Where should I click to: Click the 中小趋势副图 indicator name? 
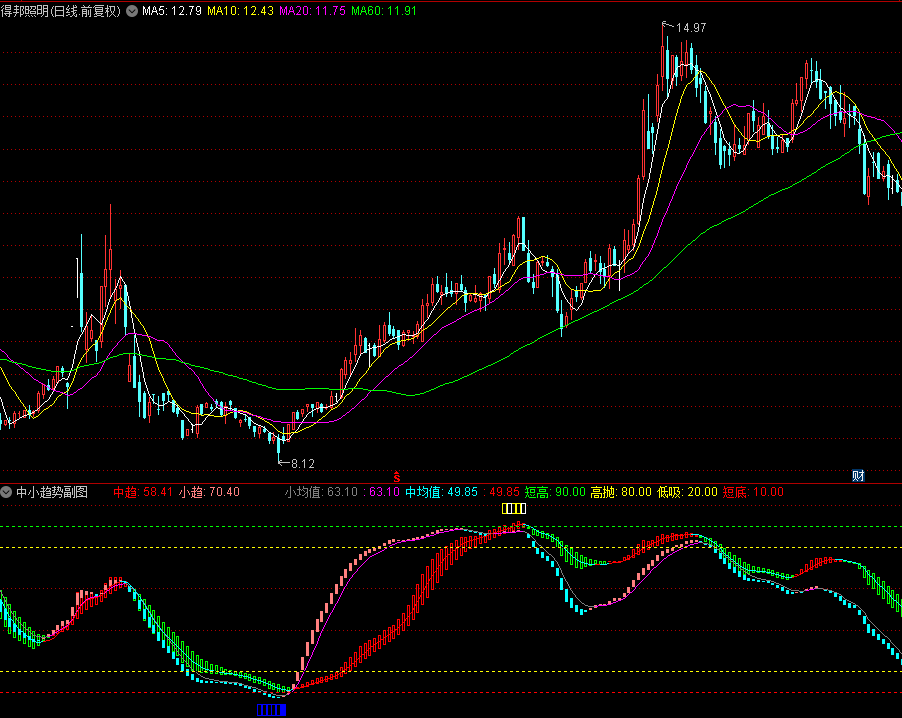(52, 492)
